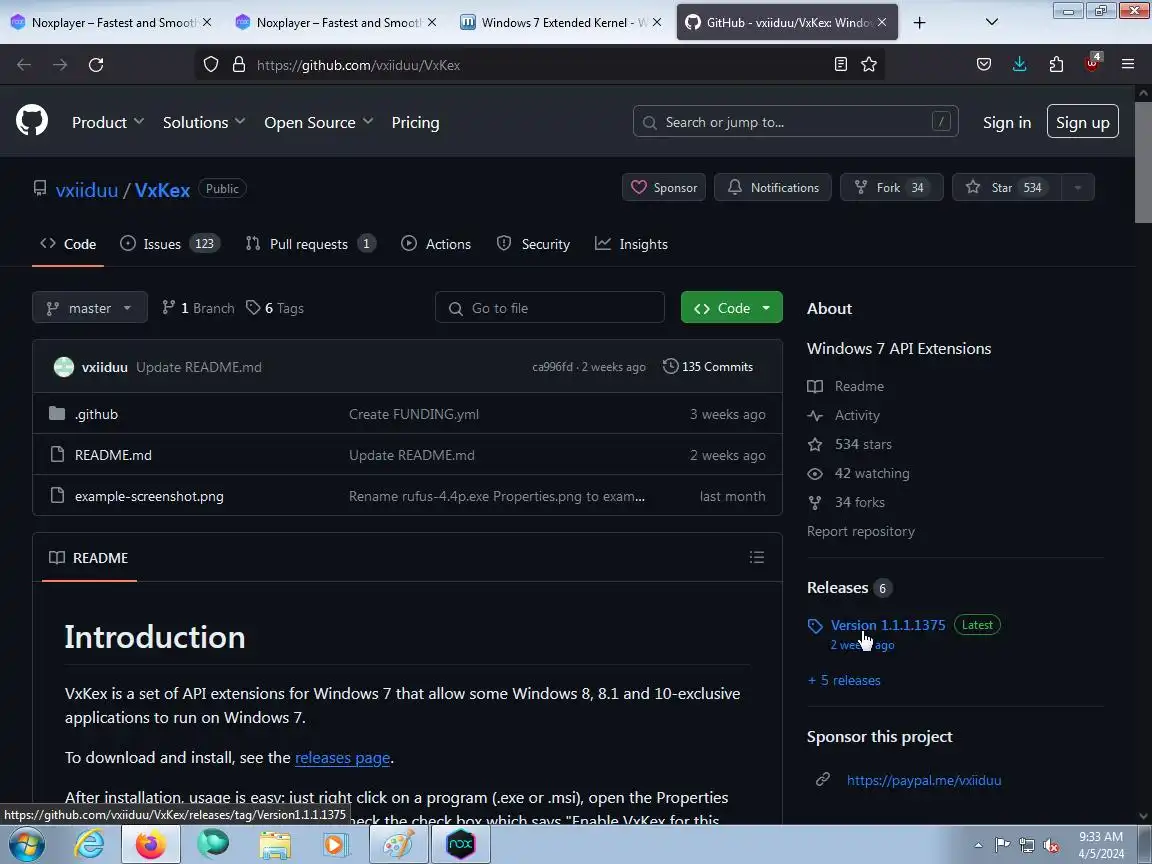Bookmark this page with the star icon
Viewport: 1152px width, 864px height.
coord(869,65)
